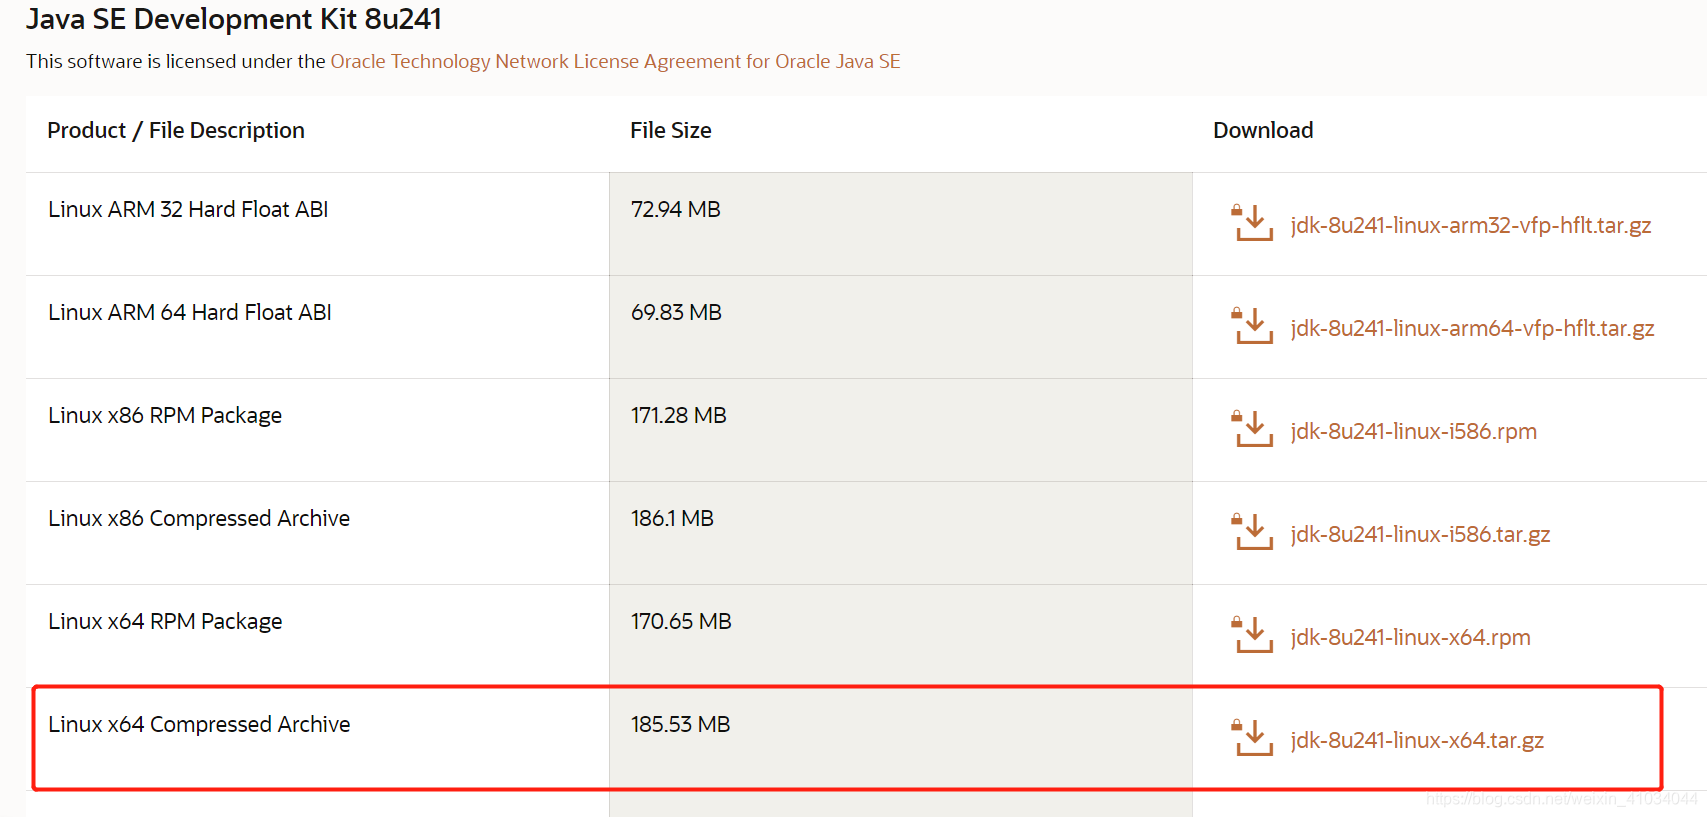
Task: Click the jdk-8u241-linux-i586.tar.gz link
Action: click(1420, 535)
